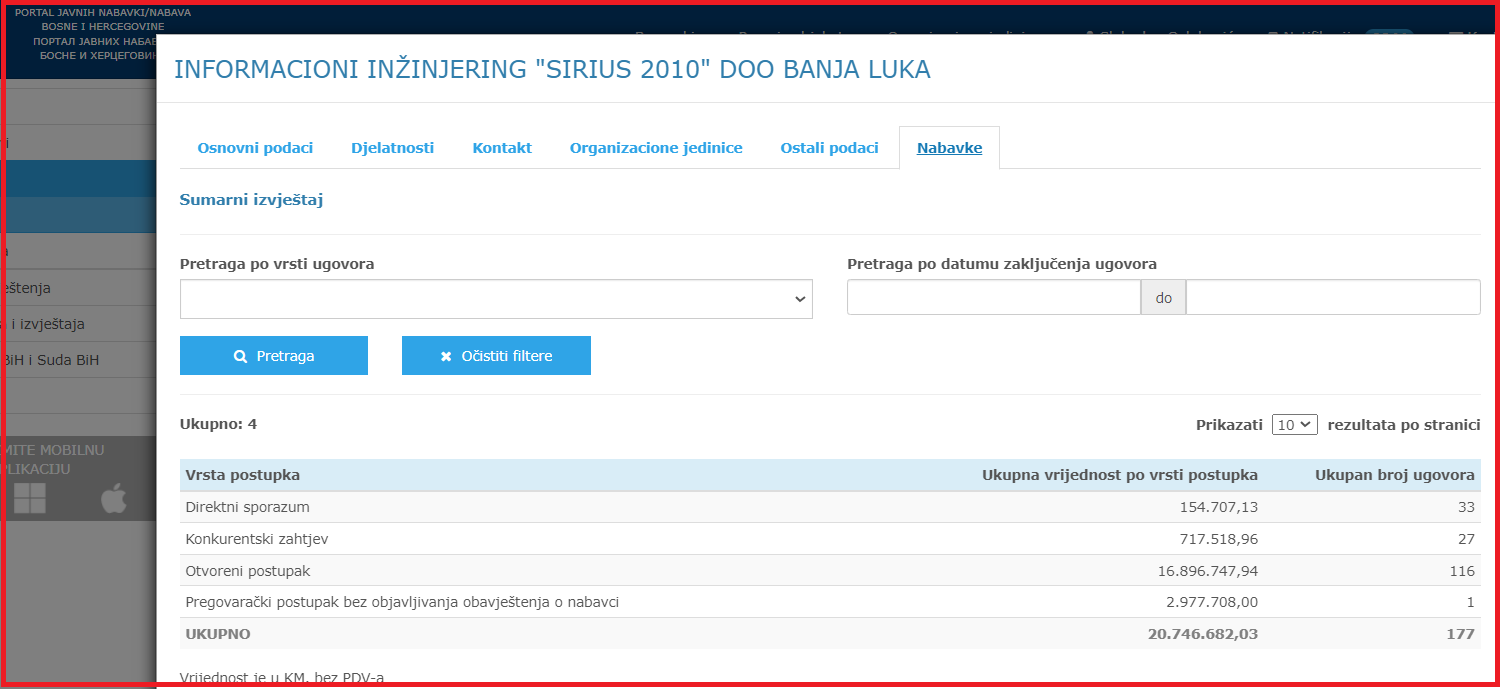Select the Nabavke tab

pyautogui.click(x=949, y=148)
